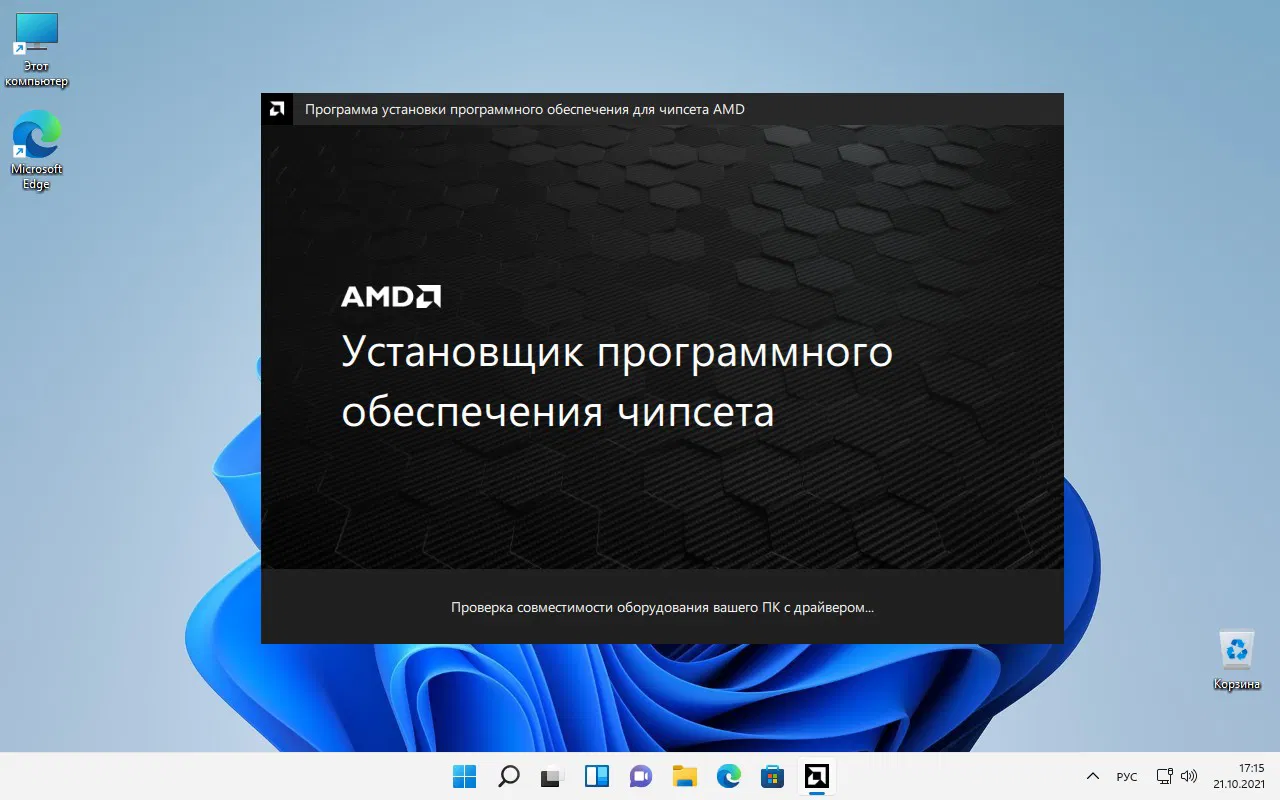Open volume control from the speaker icon
The width and height of the screenshot is (1280, 800).
1189,776
